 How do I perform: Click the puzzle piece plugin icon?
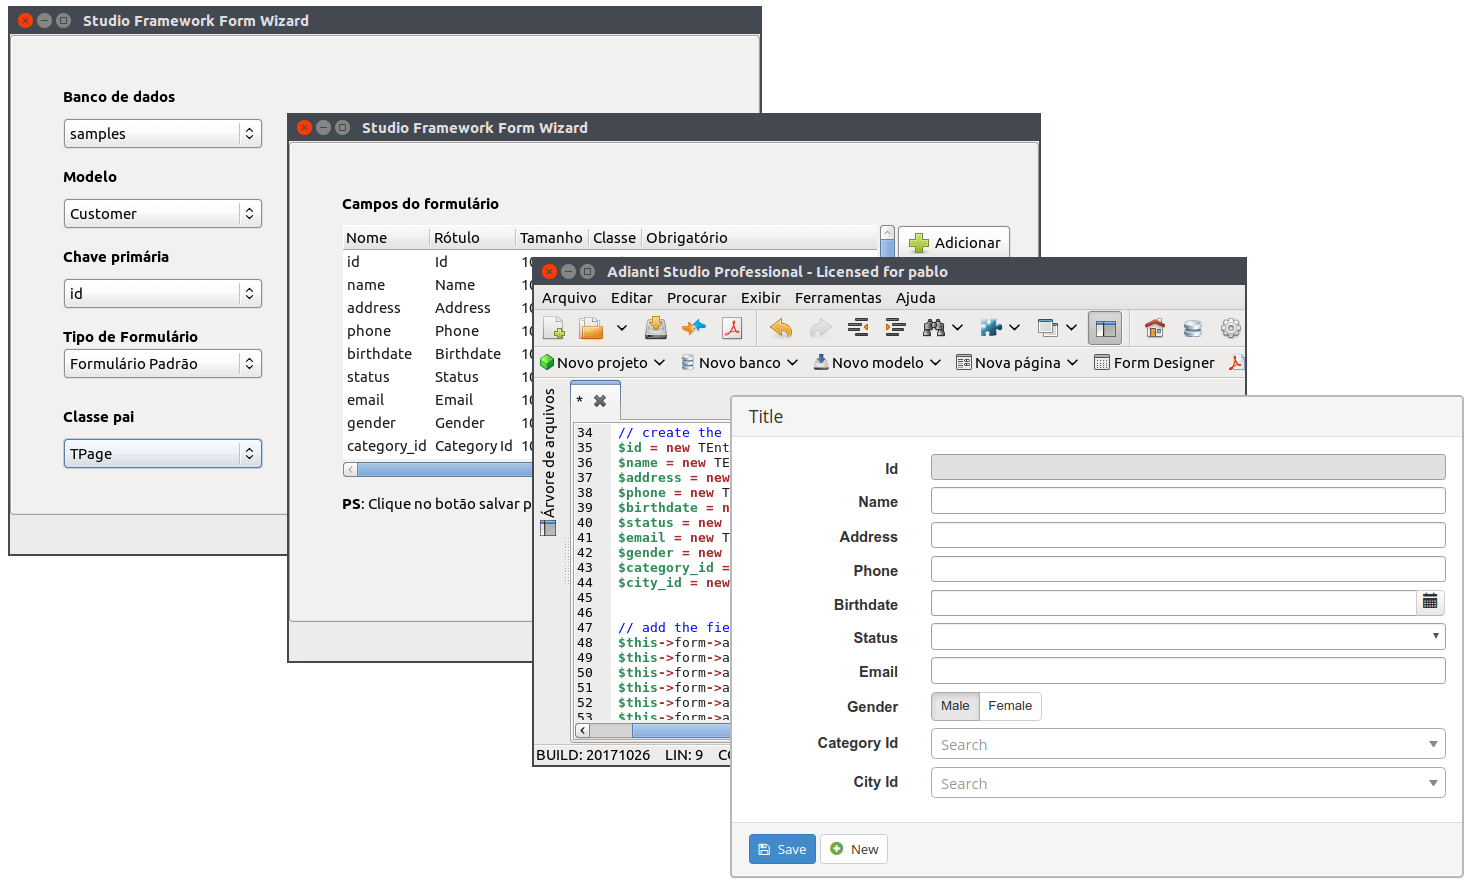tap(991, 328)
